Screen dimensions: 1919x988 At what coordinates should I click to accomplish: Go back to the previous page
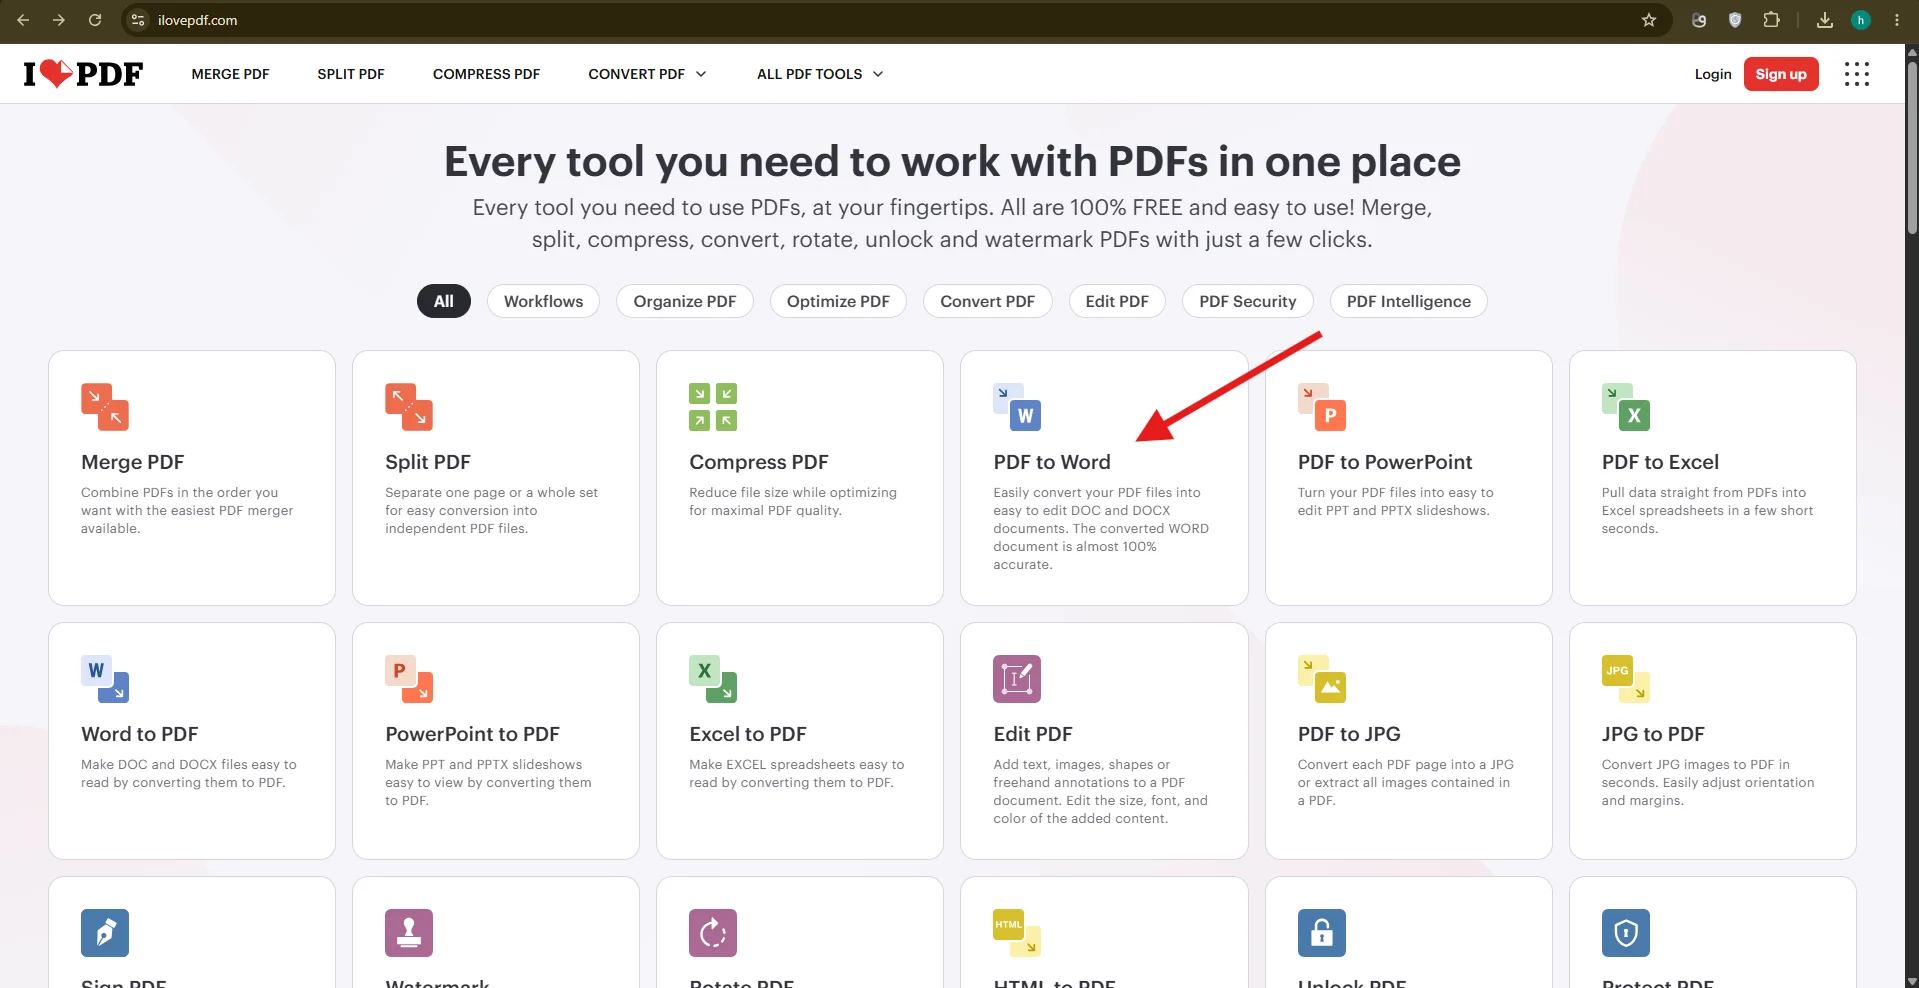coord(23,20)
